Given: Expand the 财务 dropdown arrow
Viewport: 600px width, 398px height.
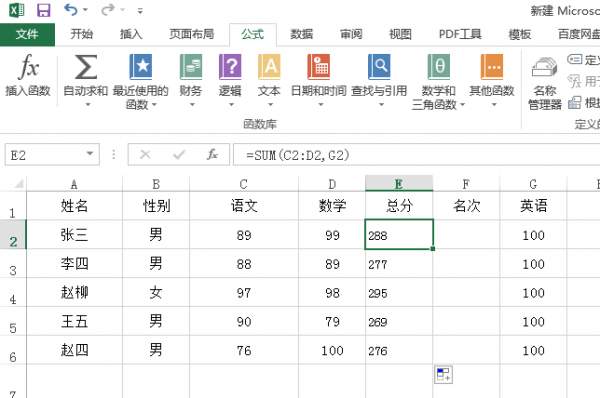Looking at the screenshot, I should click(192, 104).
